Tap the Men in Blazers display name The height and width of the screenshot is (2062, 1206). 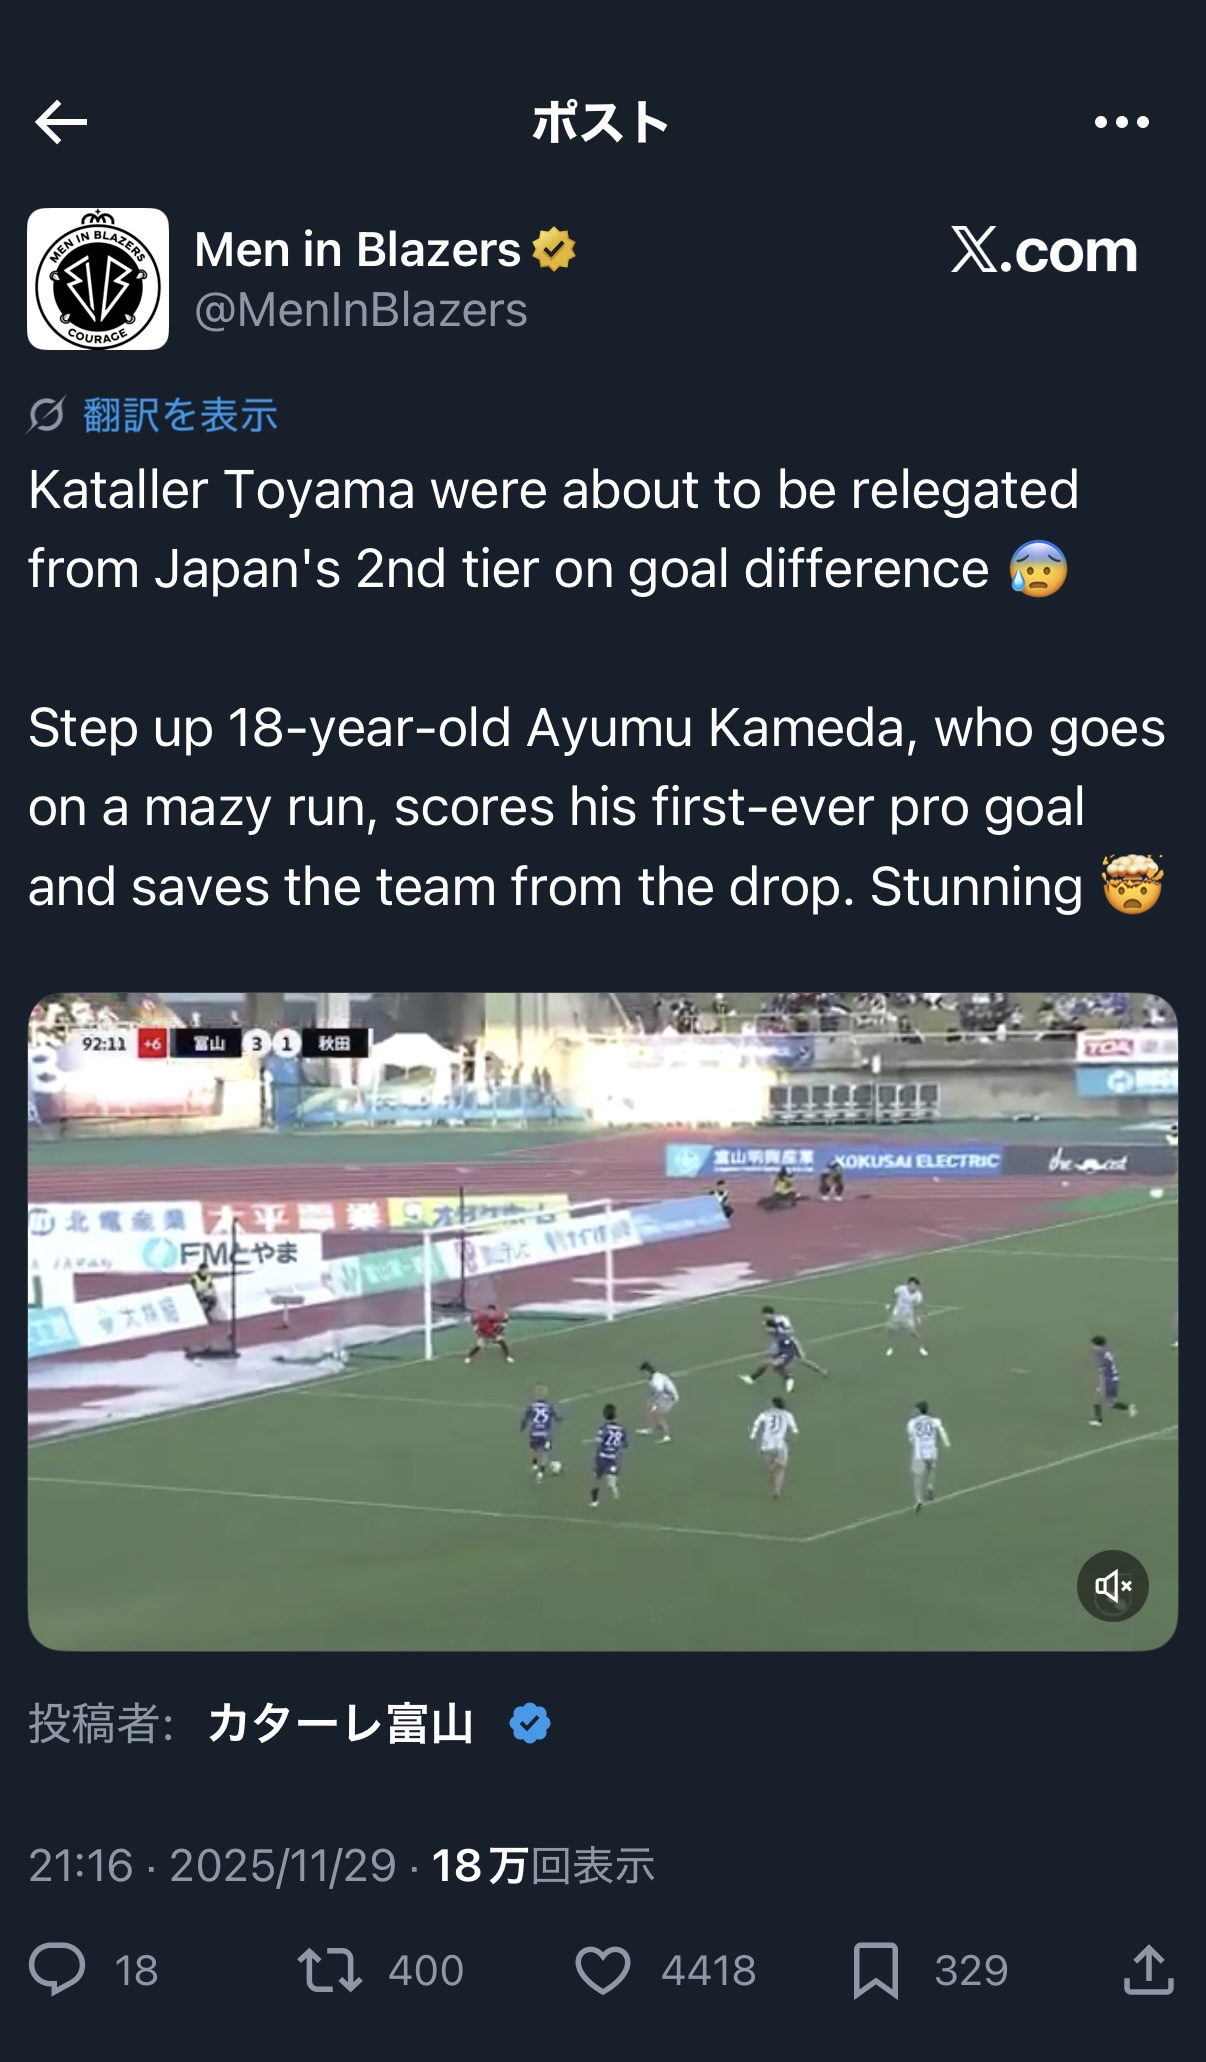click(x=357, y=250)
